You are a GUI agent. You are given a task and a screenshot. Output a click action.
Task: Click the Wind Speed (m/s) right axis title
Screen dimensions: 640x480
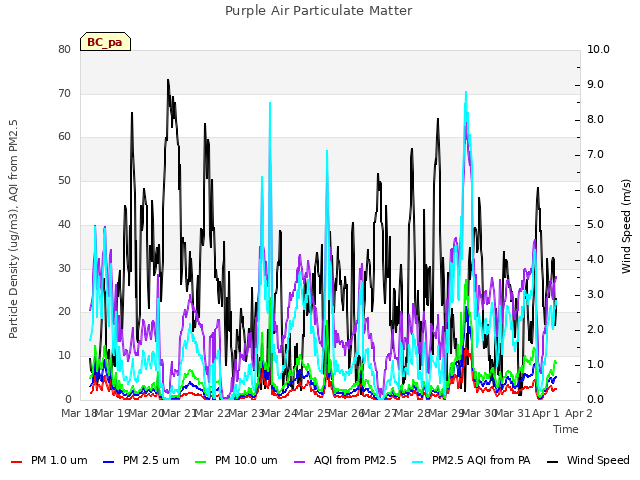[x=626, y=226]
